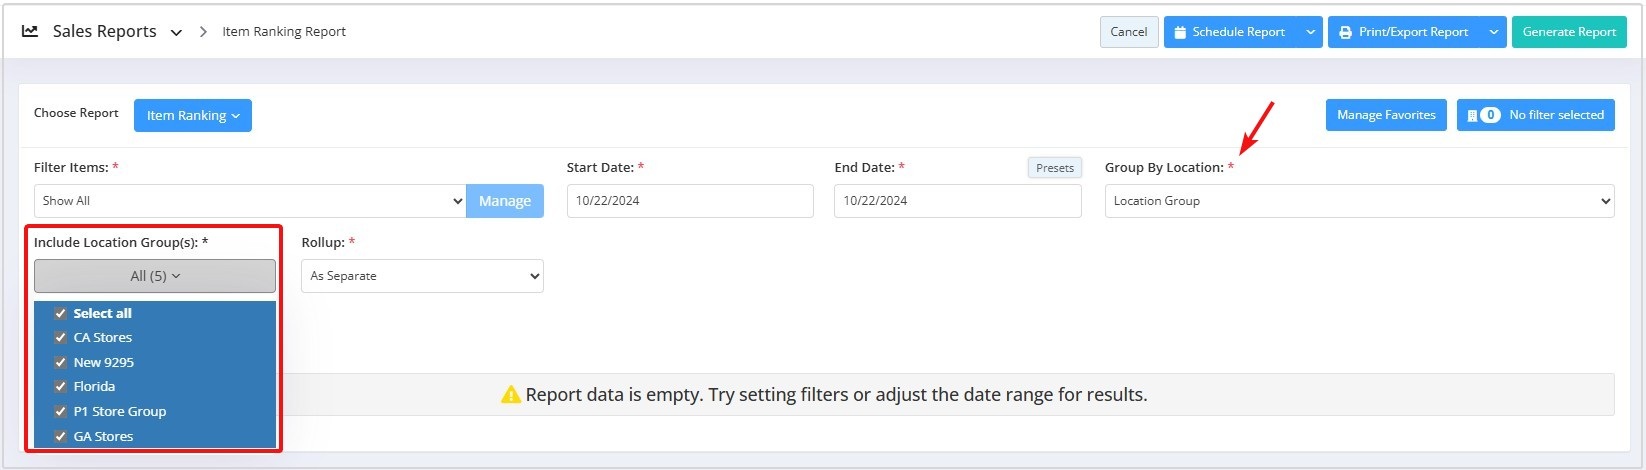Click the Sales Reports chart icon
Viewport: 1646px width, 470px height.
tap(30, 31)
